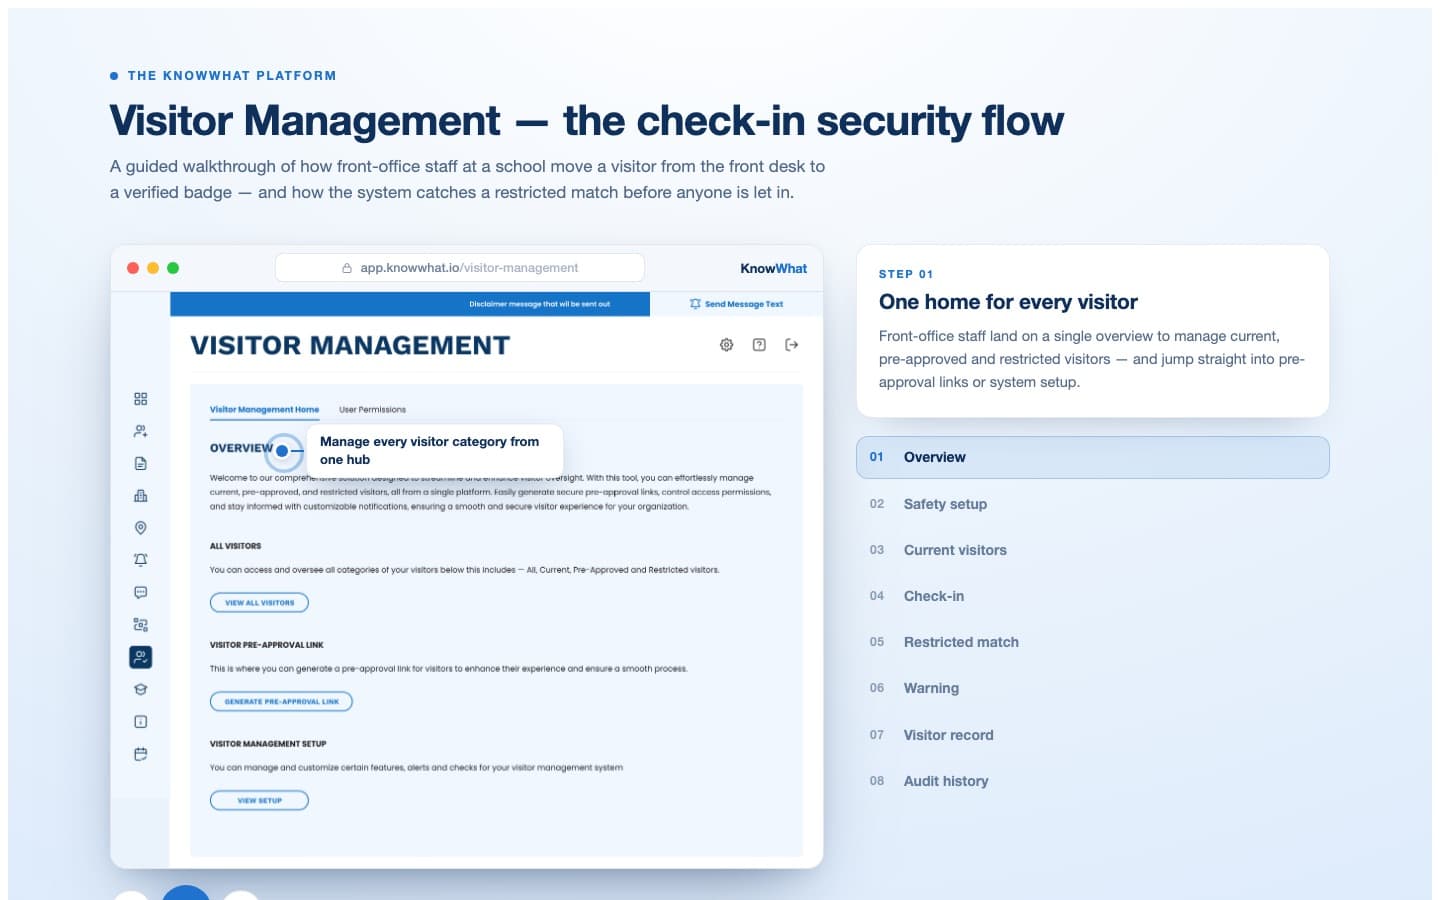Click the View Setup button
Screen dimensions: 1440x900
click(x=259, y=801)
